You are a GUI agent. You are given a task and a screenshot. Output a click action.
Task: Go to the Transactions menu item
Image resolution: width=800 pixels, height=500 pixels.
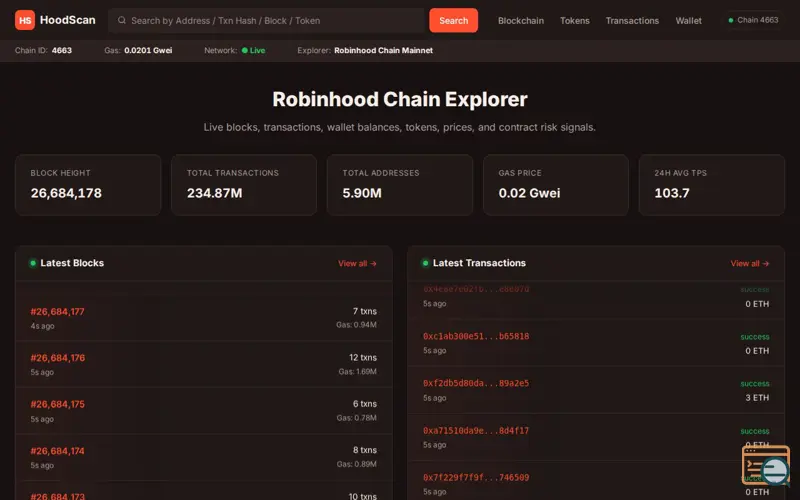(x=632, y=20)
